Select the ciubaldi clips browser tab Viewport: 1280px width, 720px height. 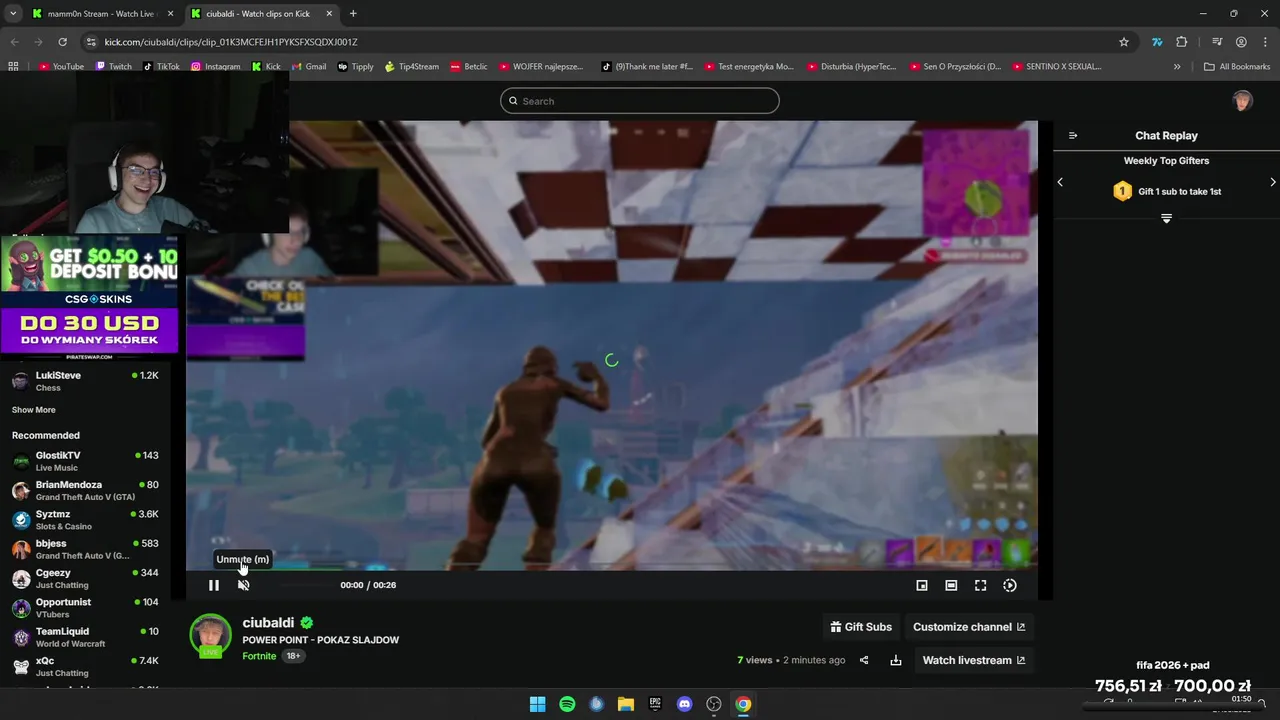[261, 14]
